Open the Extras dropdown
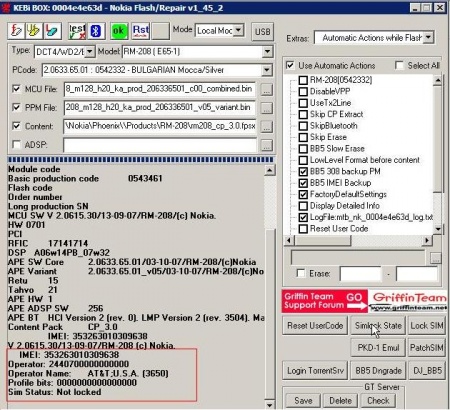Viewport: 450px width, 410px height. [428, 38]
